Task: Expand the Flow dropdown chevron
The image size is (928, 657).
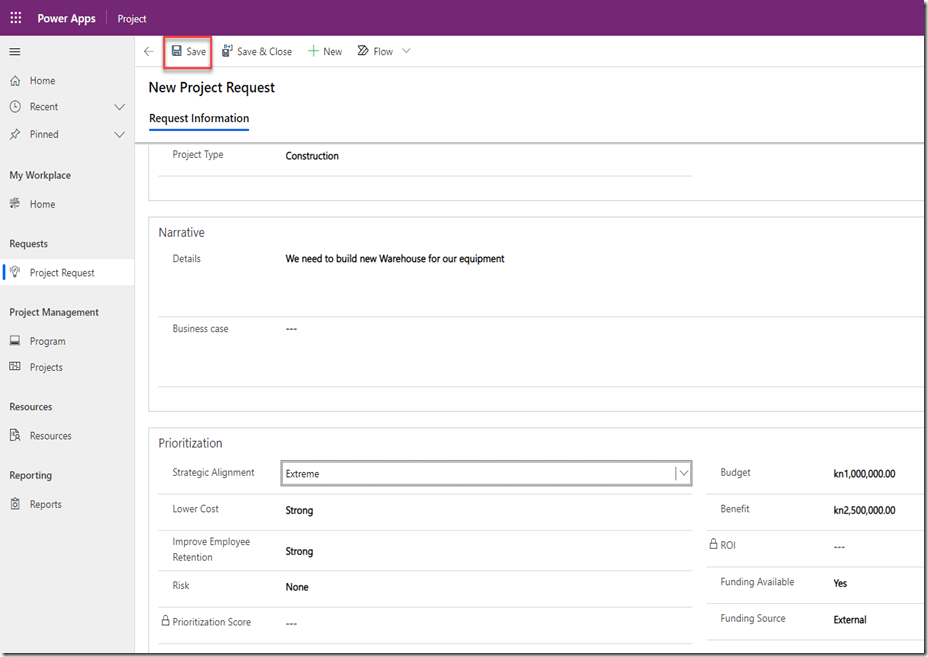Action: (x=406, y=52)
